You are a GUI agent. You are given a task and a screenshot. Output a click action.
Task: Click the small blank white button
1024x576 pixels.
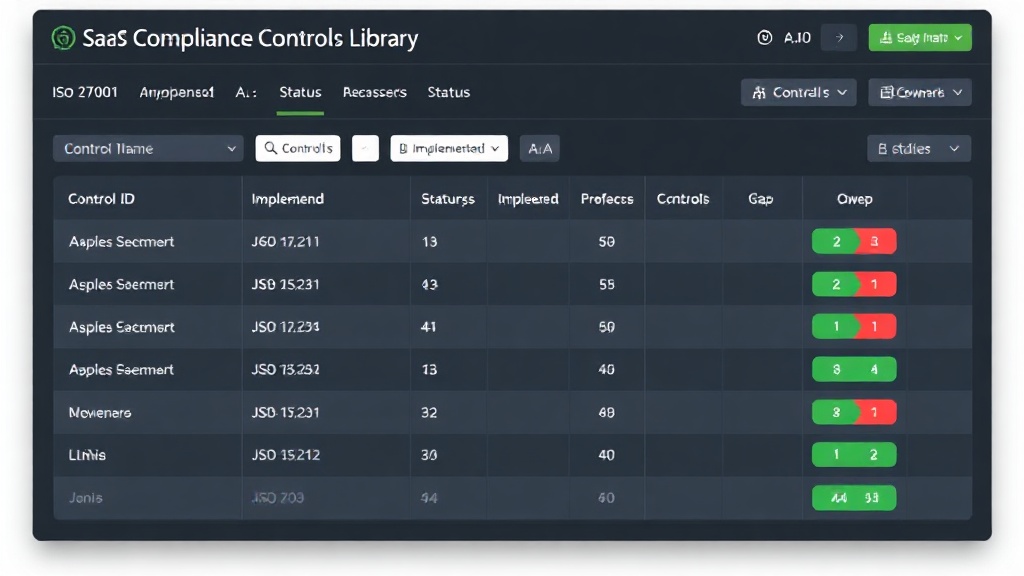(x=365, y=148)
